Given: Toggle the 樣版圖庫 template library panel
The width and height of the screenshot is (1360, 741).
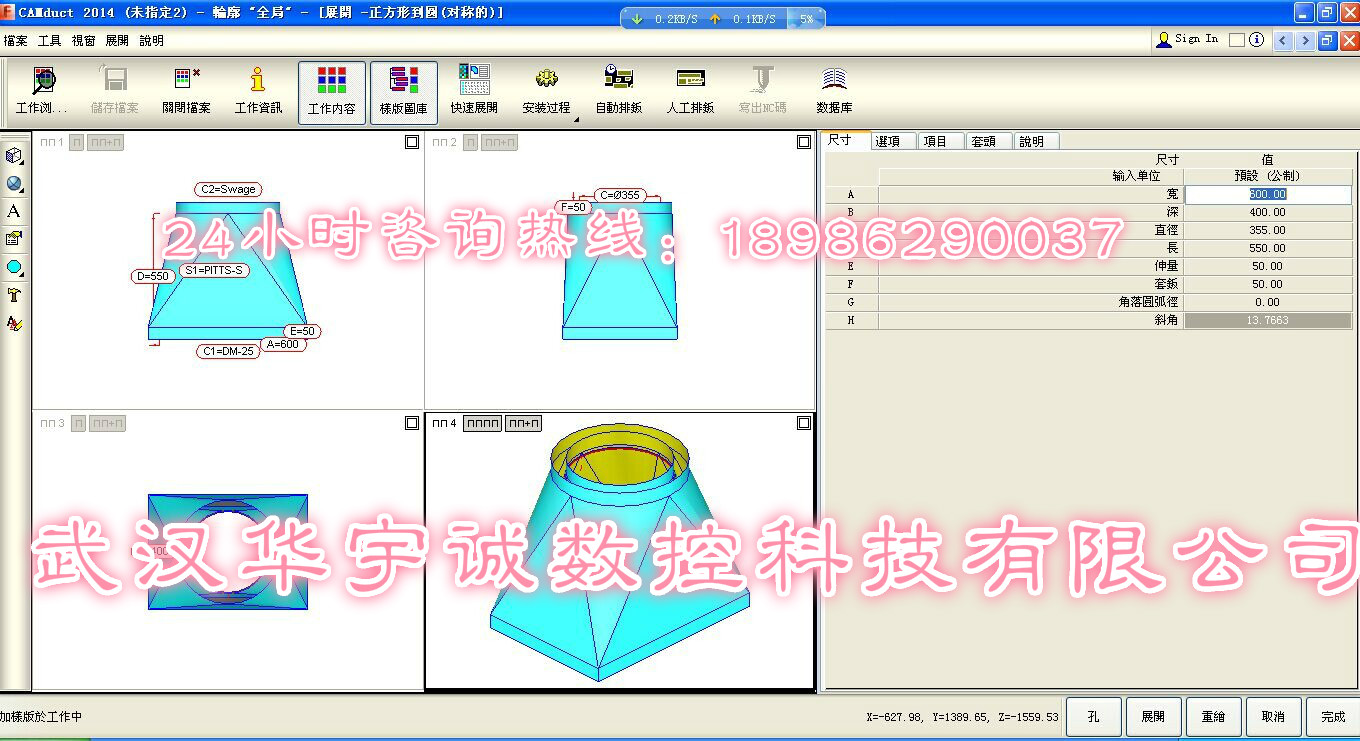Looking at the screenshot, I should 403,92.
